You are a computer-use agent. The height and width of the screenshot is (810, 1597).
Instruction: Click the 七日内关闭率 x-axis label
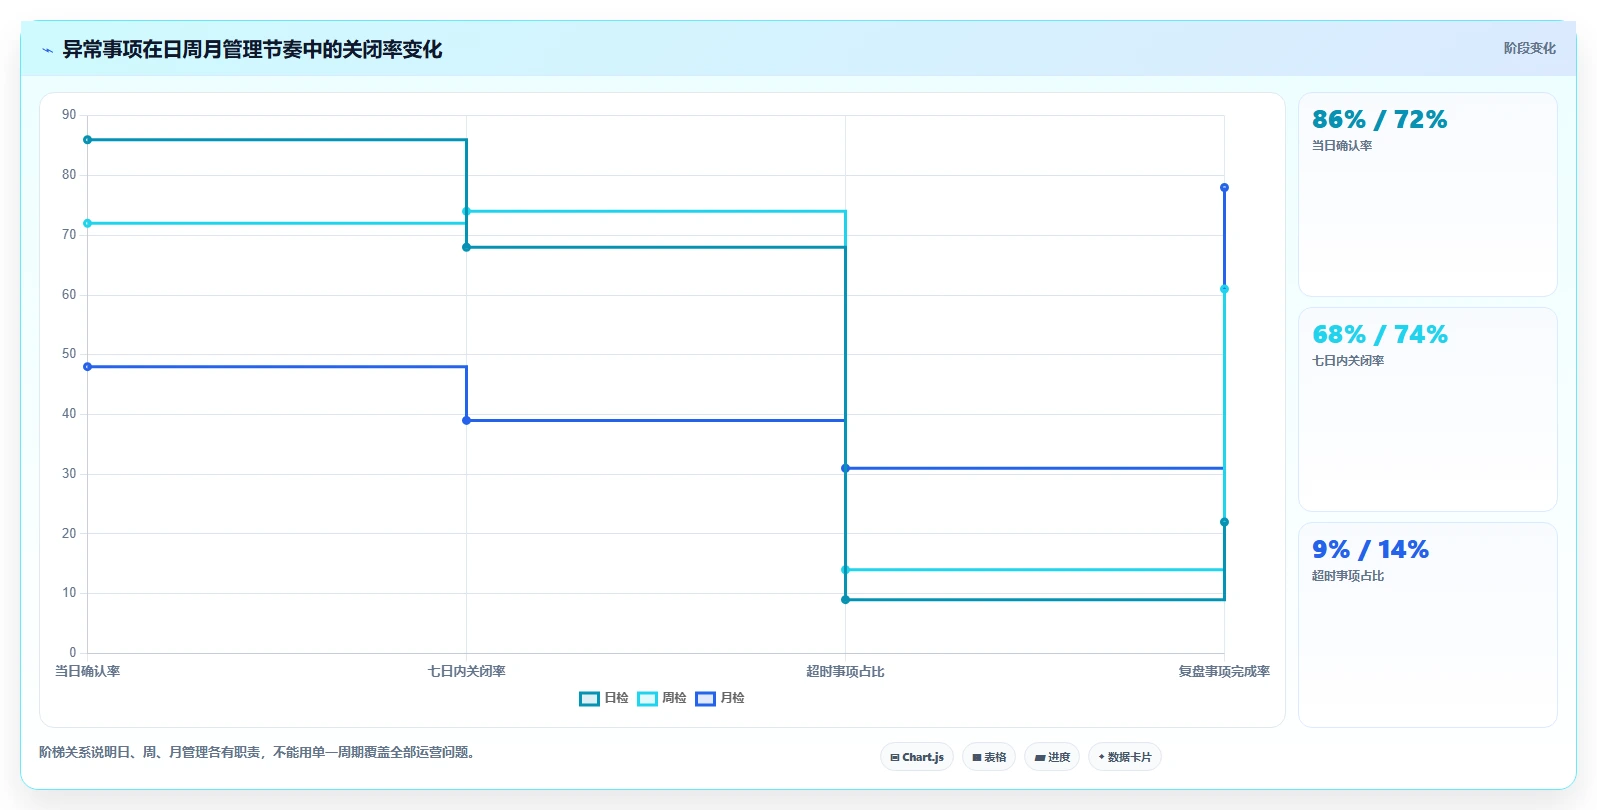tap(466, 671)
